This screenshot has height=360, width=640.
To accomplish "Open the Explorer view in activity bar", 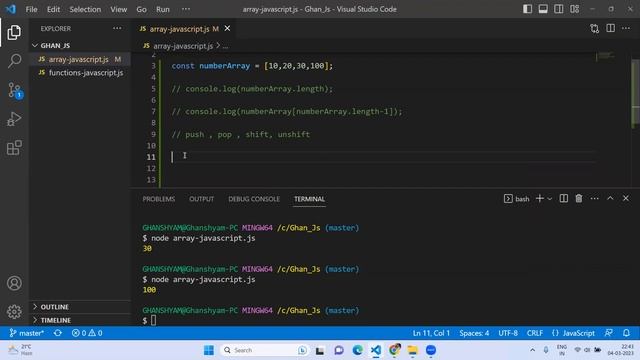I will point(14,32).
